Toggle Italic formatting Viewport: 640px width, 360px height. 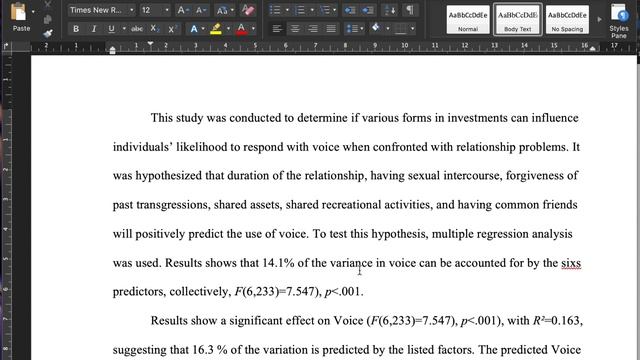tap(94, 29)
